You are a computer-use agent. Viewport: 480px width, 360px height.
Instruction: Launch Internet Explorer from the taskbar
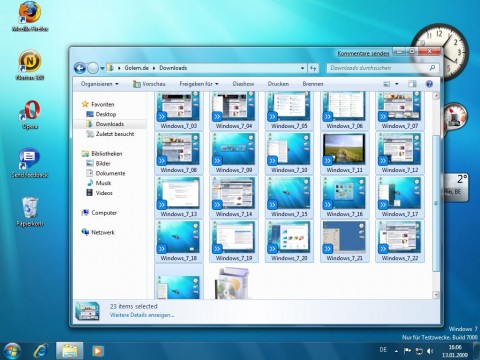pyautogui.click(x=41, y=351)
